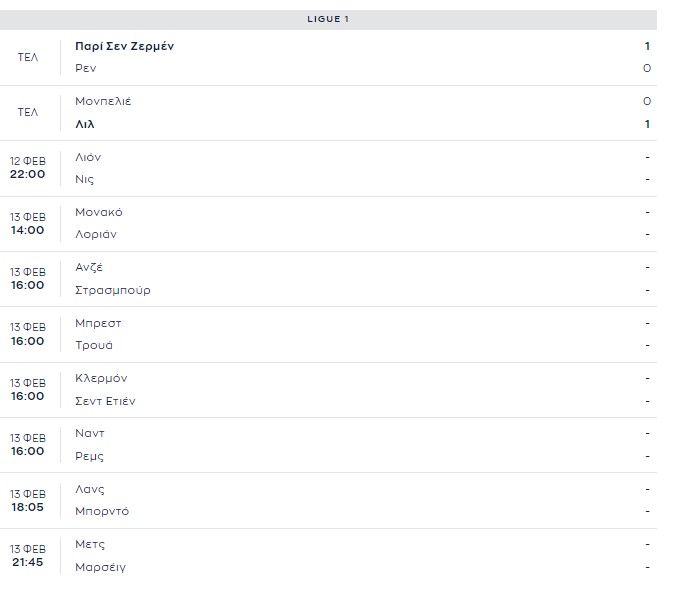Click the 12 ΦΕΒ 22:00 match time

pyautogui.click(x=28, y=167)
